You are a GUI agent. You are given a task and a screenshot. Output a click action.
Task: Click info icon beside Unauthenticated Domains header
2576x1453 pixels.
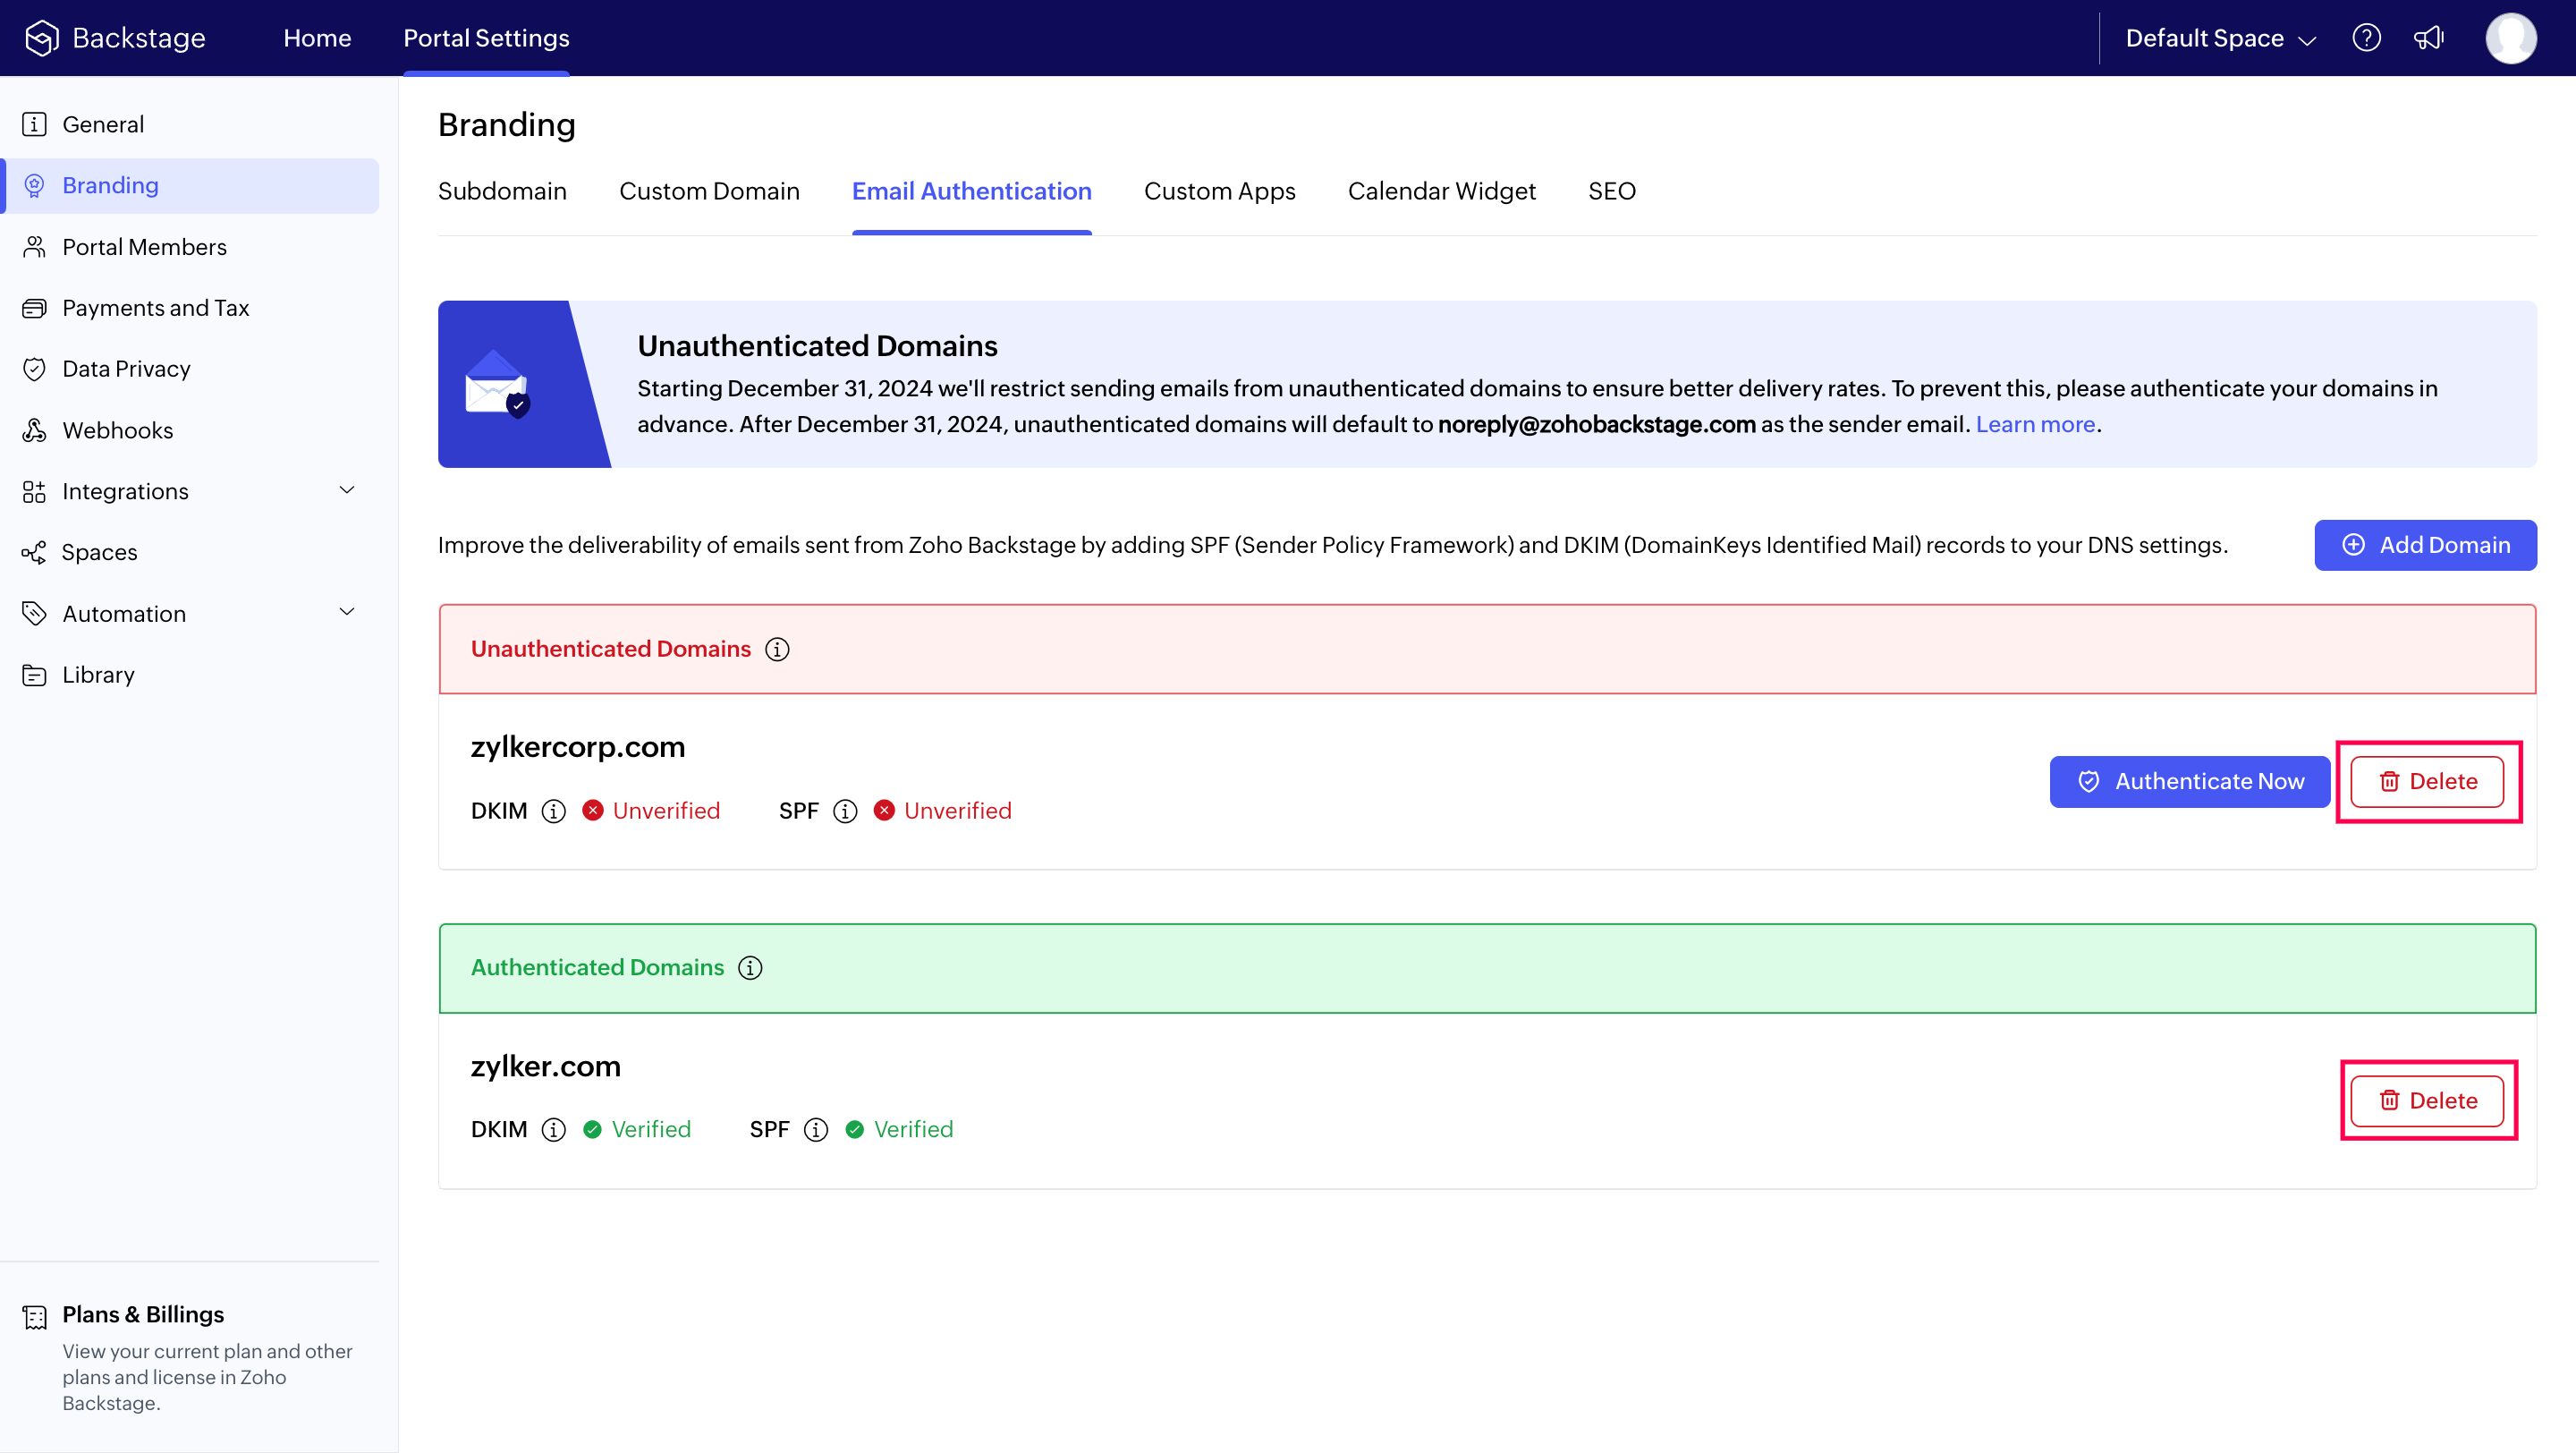[x=777, y=649]
